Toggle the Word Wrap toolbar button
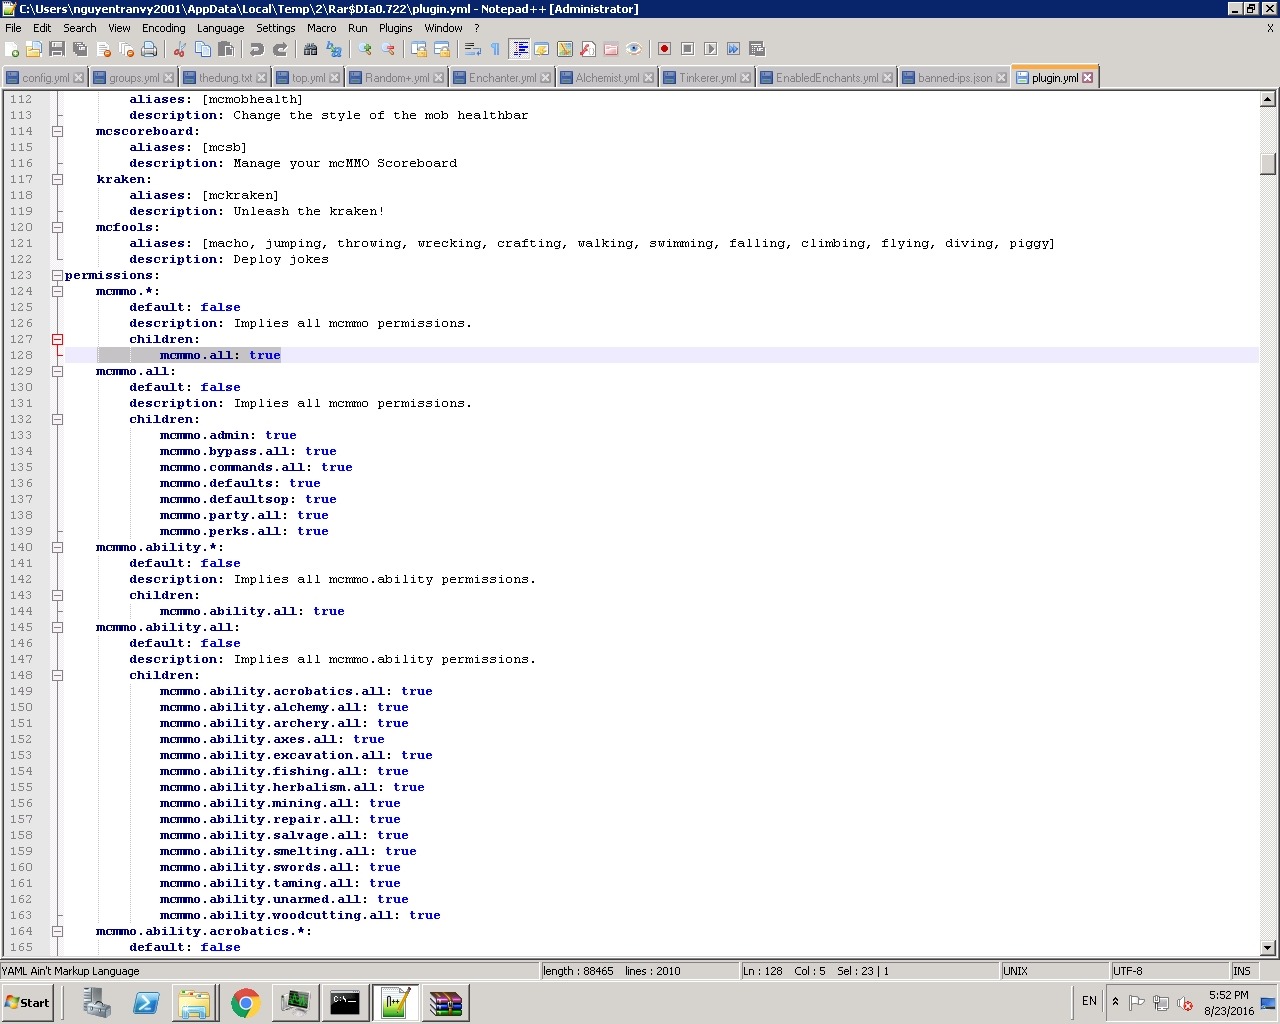 (473, 49)
